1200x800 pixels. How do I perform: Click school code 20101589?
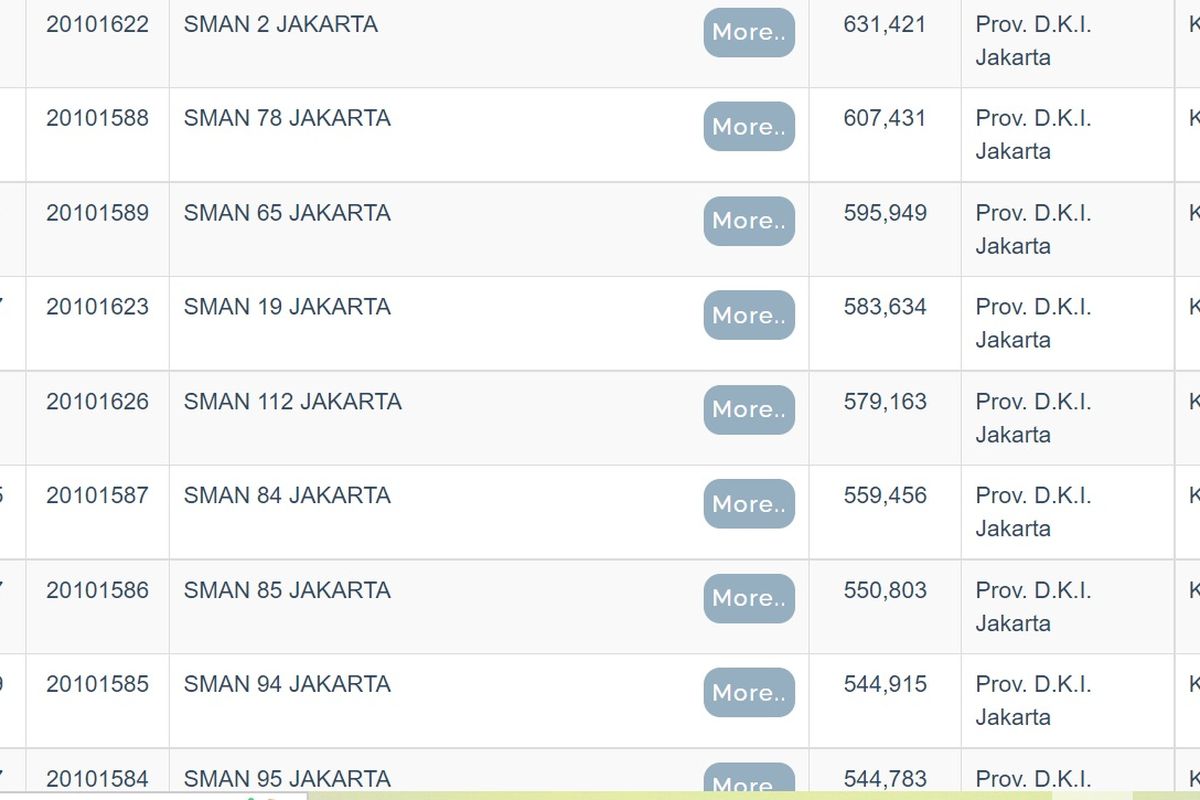point(97,213)
